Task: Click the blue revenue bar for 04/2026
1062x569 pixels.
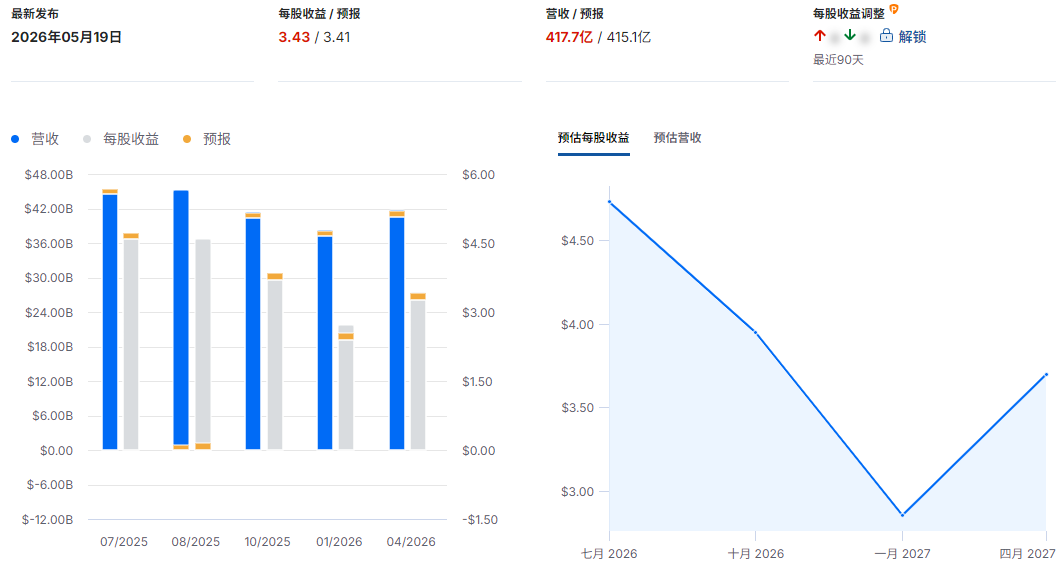Action: 397,333
